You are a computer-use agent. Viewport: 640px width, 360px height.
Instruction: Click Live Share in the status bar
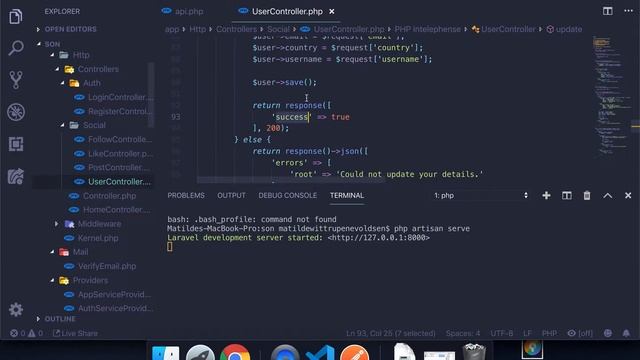click(76, 333)
